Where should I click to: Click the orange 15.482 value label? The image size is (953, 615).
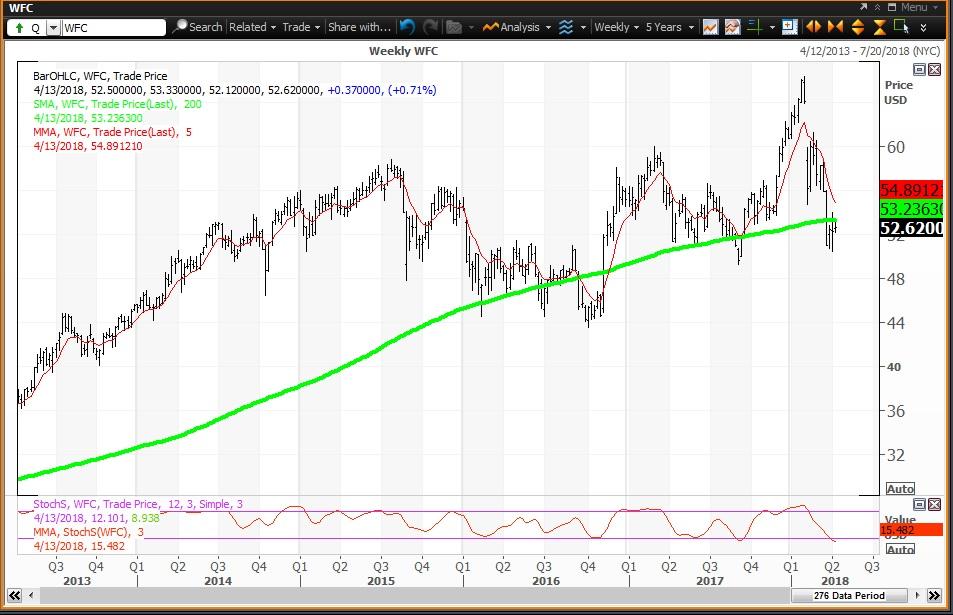pyautogui.click(x=911, y=531)
